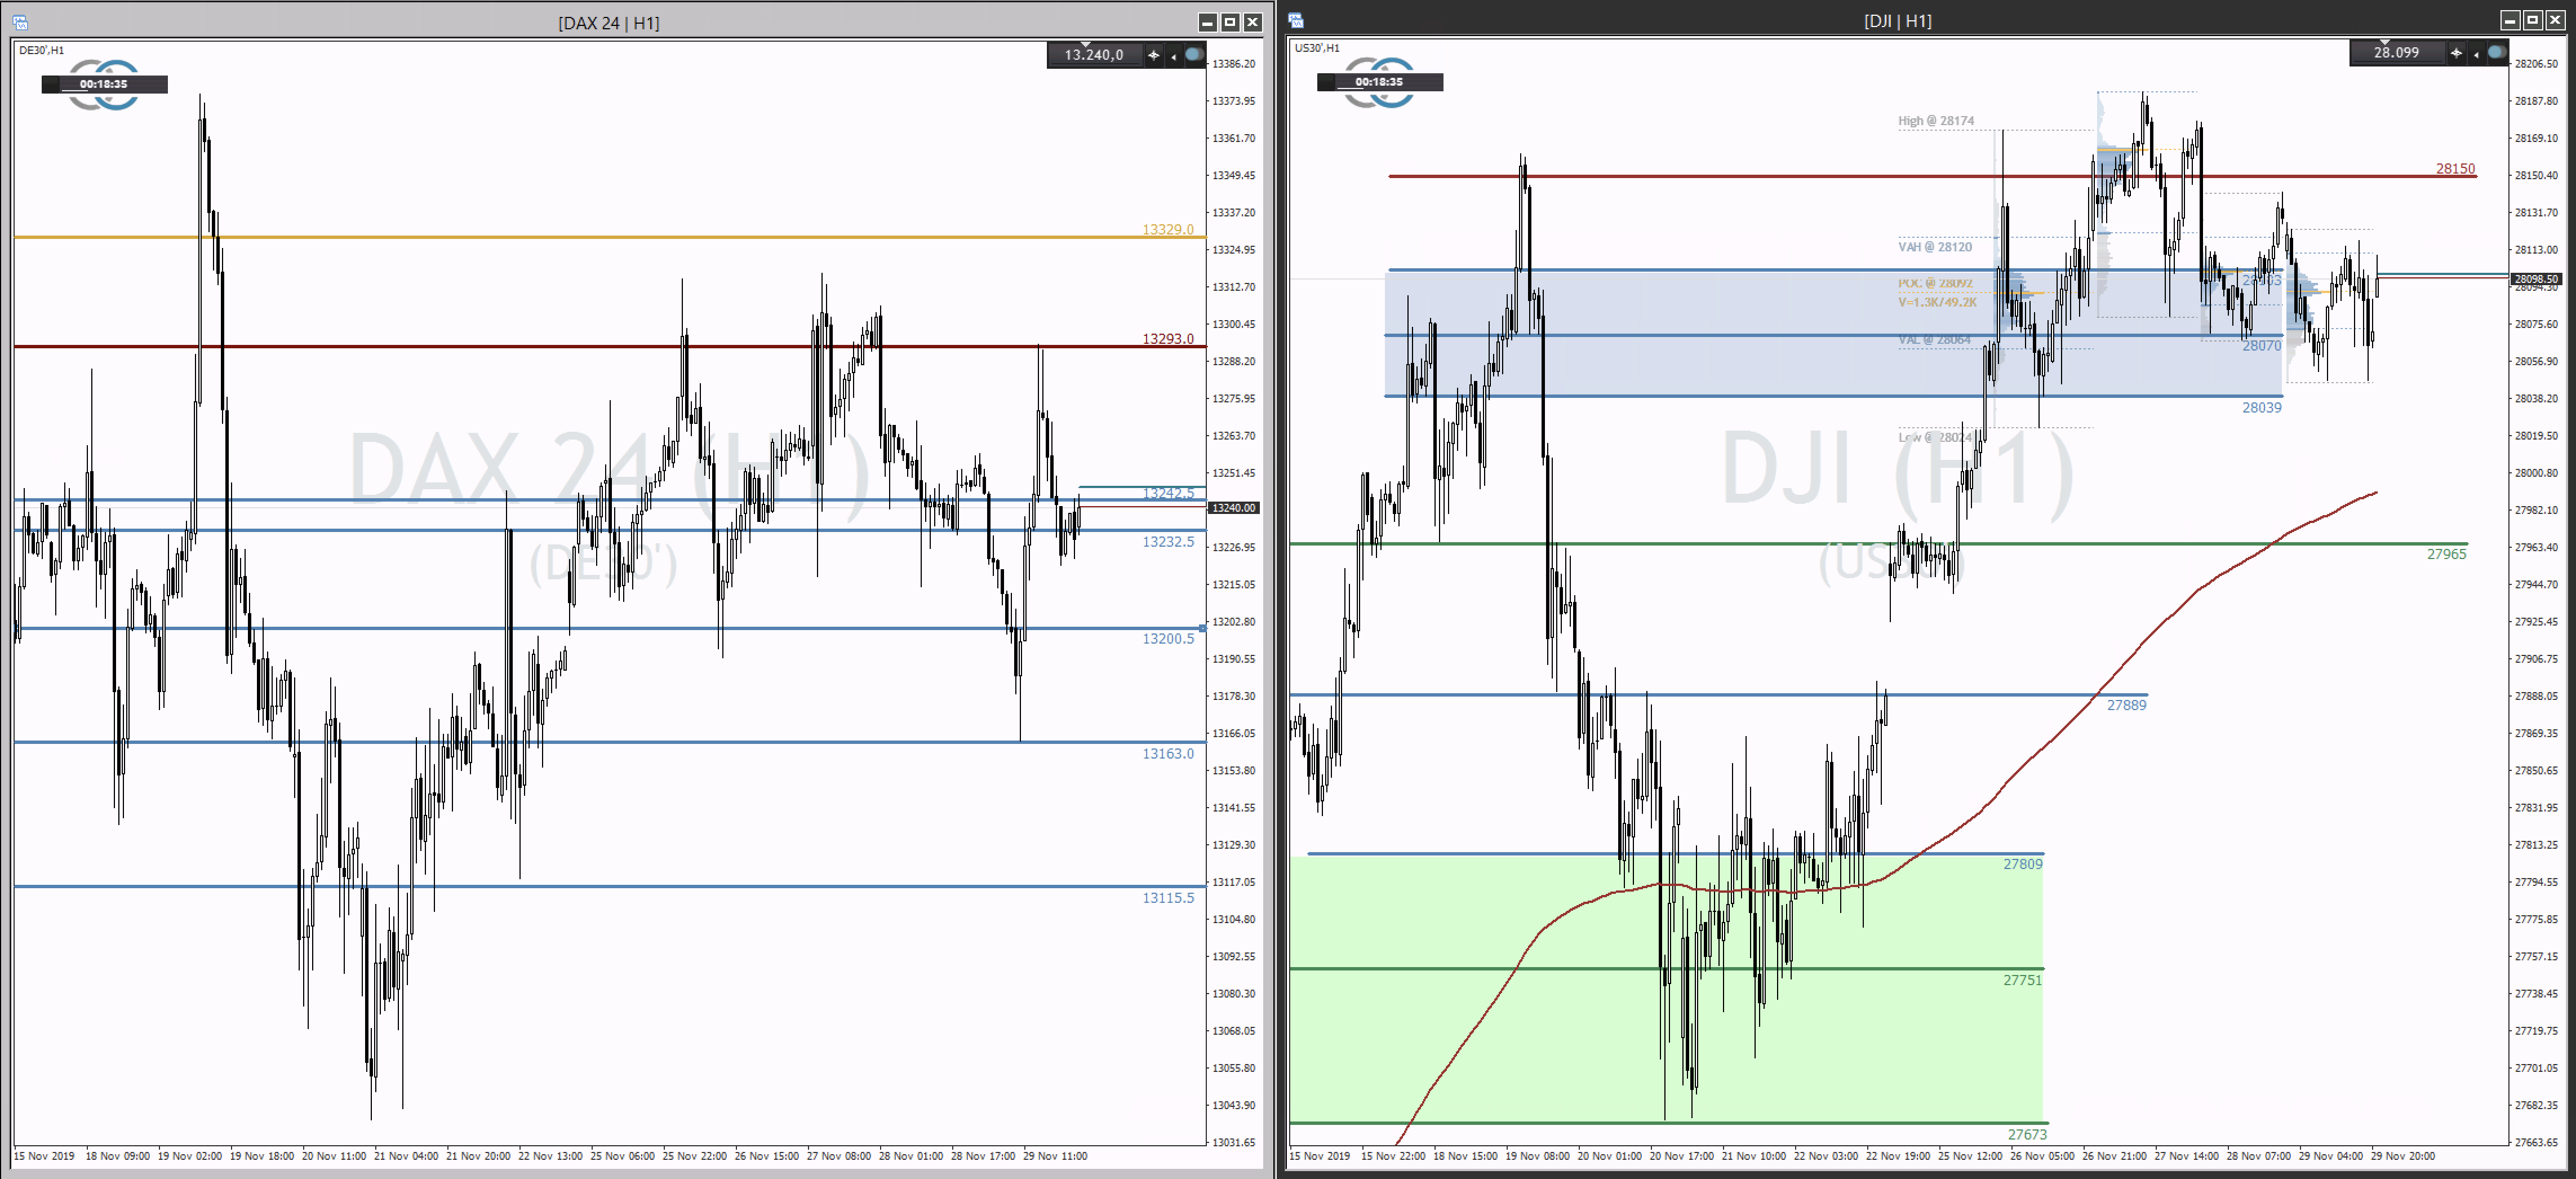Viewport: 2576px width, 1179px height.
Task: Minimize the DJI chart window
Action: click(x=2511, y=20)
